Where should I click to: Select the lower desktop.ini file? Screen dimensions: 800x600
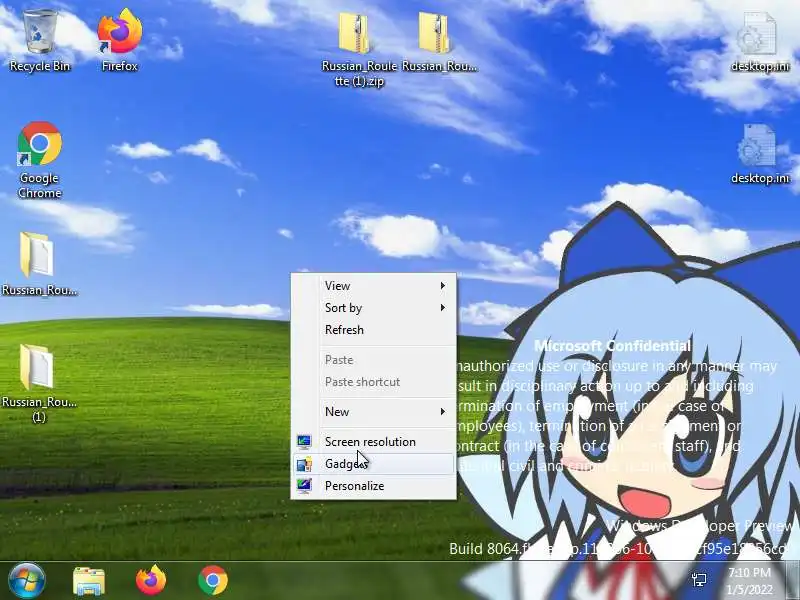tap(759, 154)
